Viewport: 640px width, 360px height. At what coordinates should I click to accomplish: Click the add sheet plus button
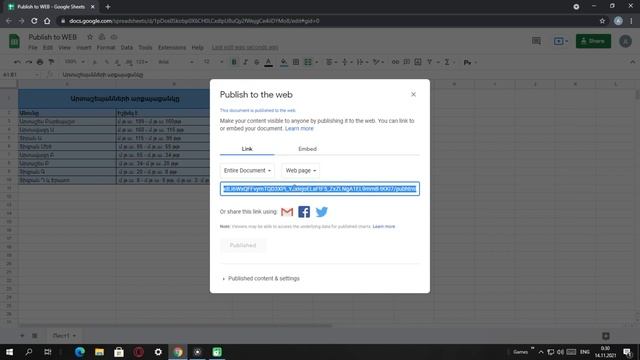[22, 336]
